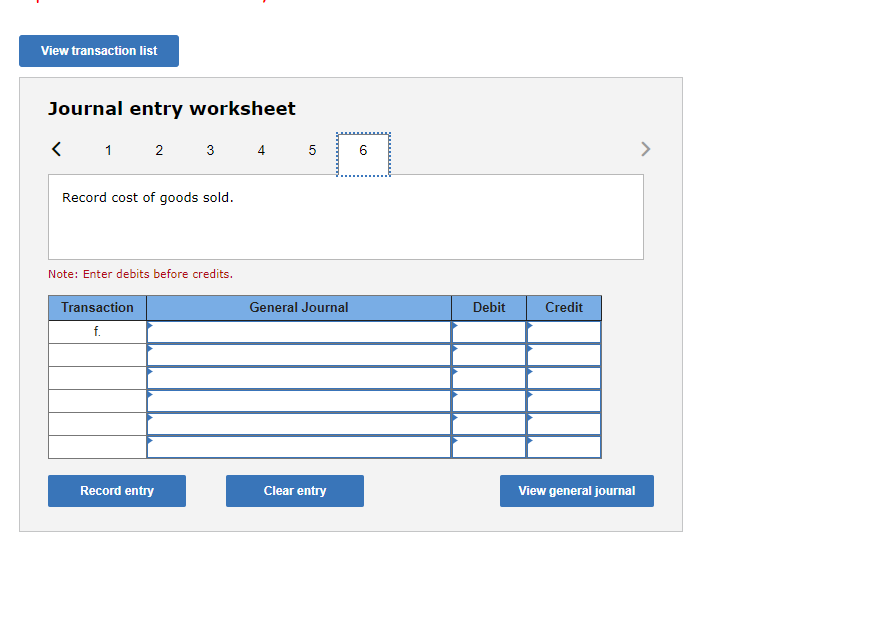Open account dropdown in fourth journal row
Viewport: 875px width, 638px height.
pos(298,399)
